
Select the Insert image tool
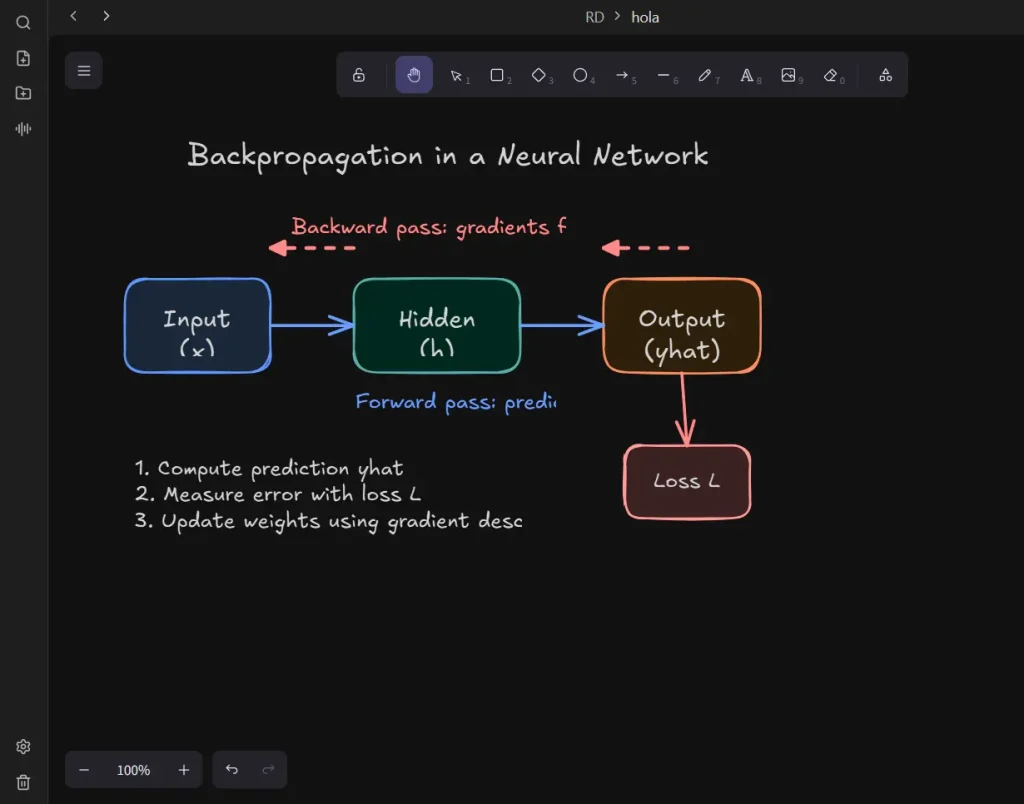pos(789,75)
